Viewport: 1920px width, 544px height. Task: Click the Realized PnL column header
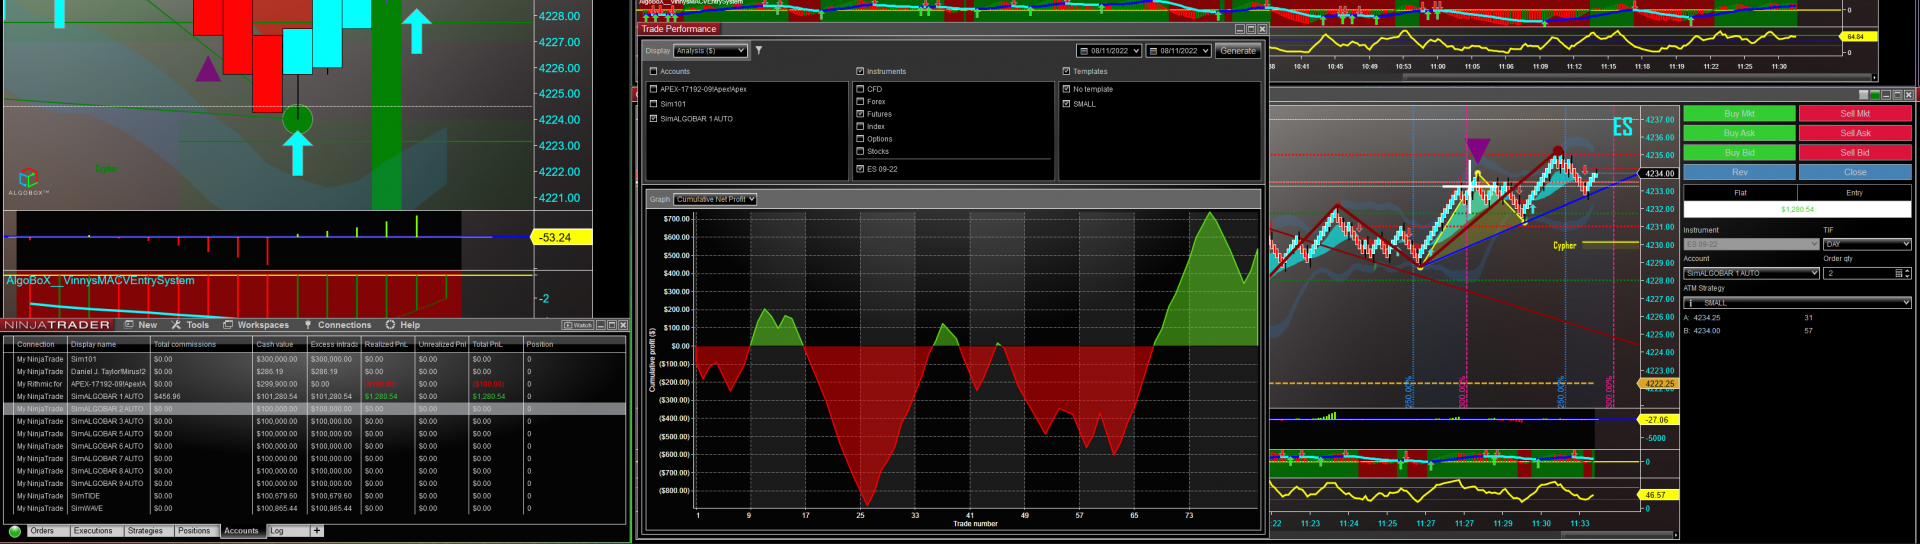[x=387, y=344]
